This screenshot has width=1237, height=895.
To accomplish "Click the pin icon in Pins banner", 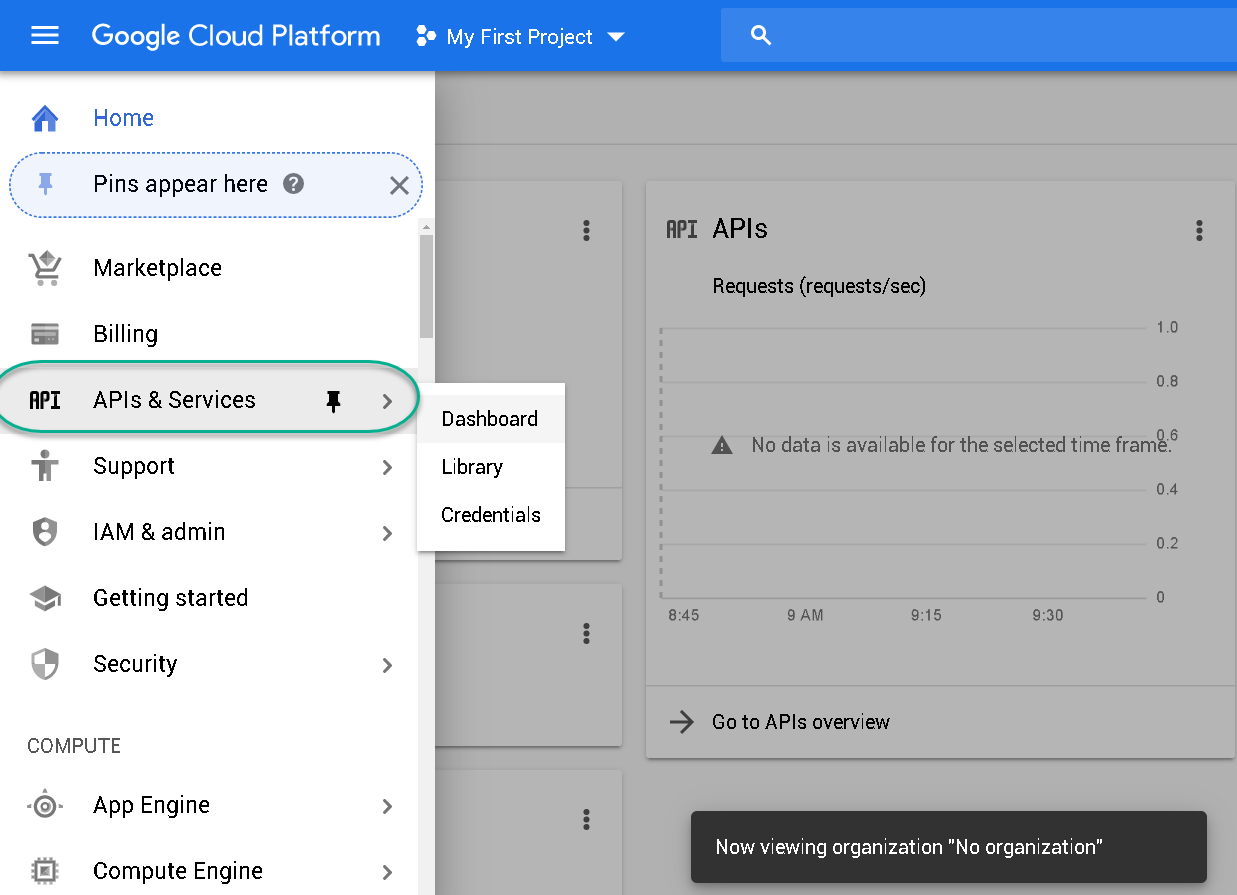I will pos(45,184).
